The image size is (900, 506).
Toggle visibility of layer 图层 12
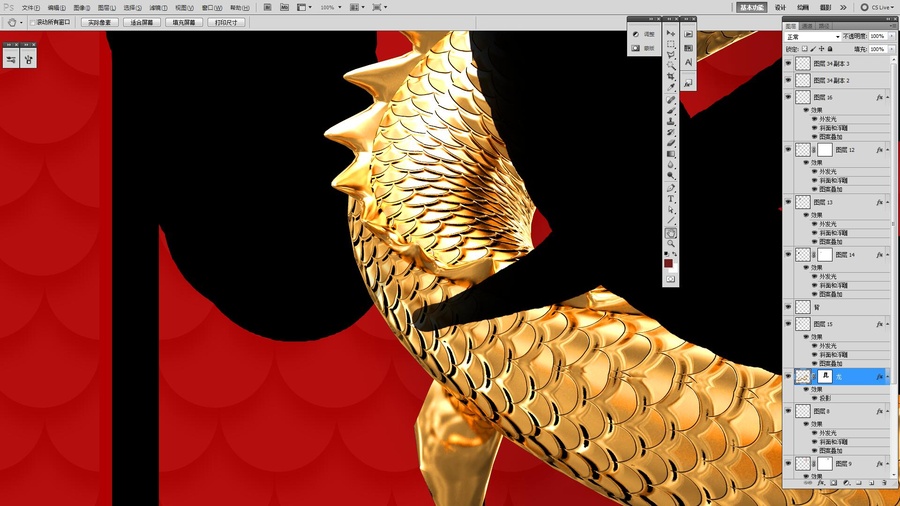pyautogui.click(x=788, y=150)
